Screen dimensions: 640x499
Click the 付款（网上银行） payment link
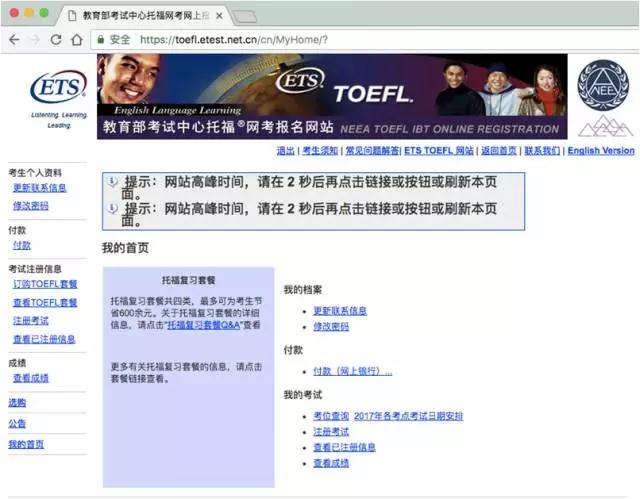[x=352, y=371]
